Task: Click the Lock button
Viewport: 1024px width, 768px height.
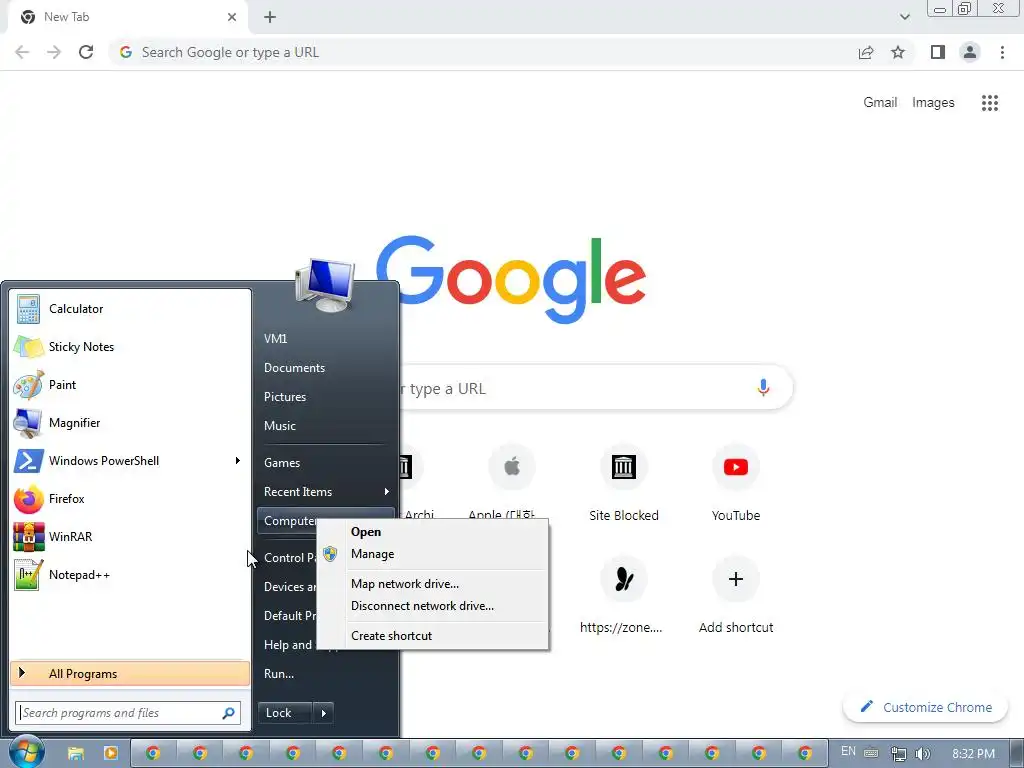Action: pos(285,713)
